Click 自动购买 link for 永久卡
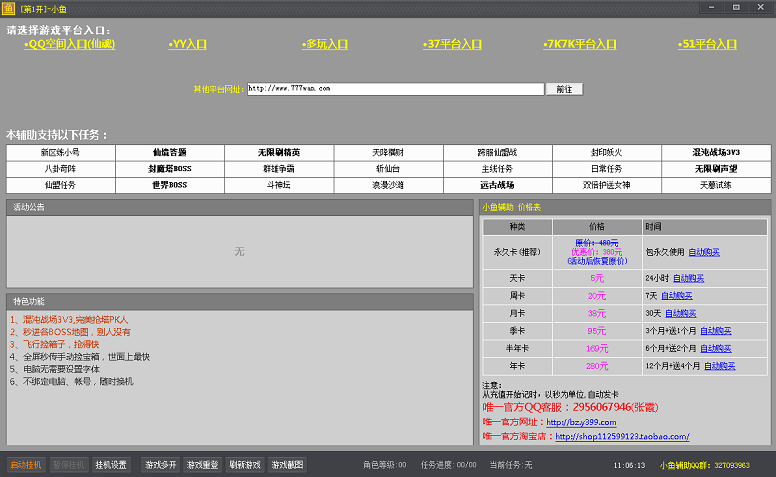 click(704, 252)
